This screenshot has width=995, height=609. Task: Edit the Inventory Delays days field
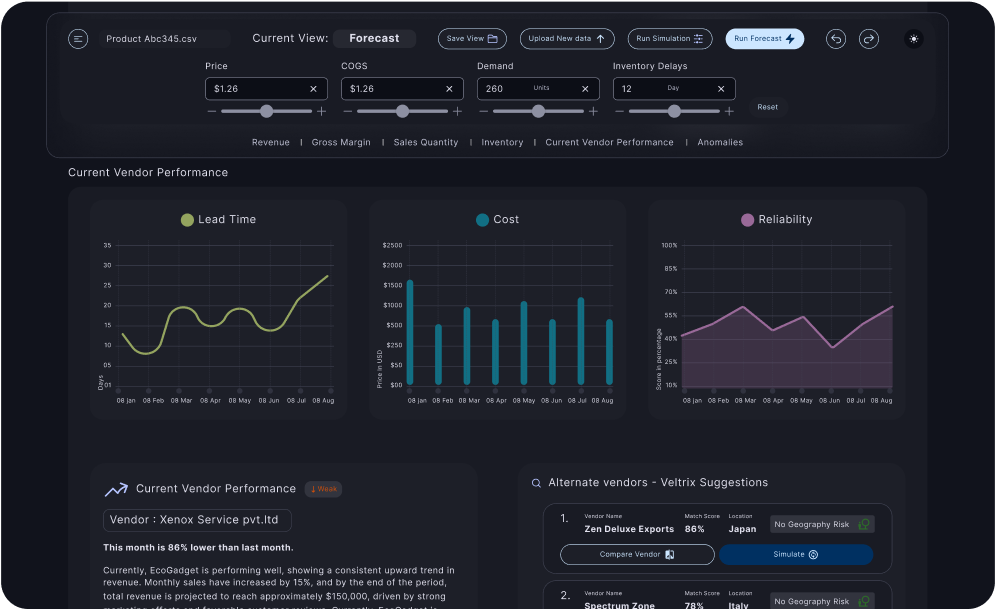[674, 89]
